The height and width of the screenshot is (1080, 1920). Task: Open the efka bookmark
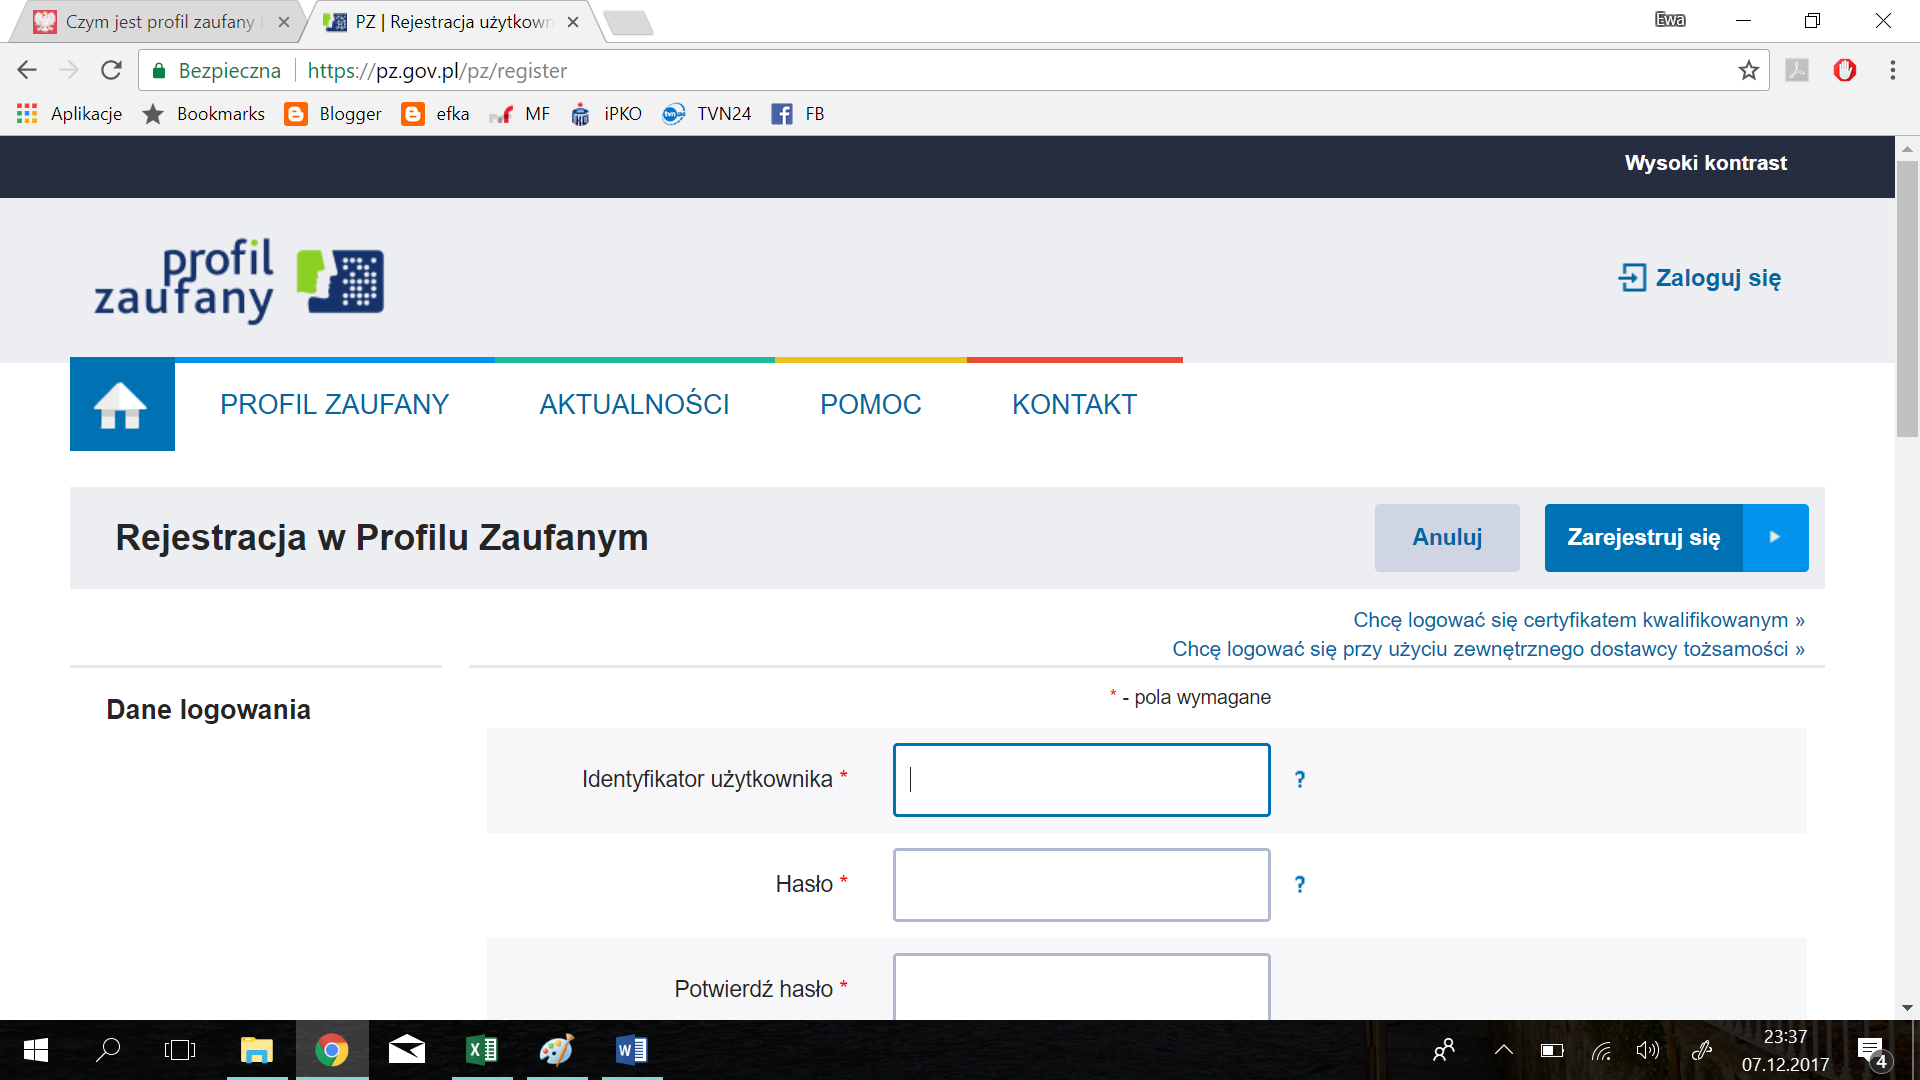pos(435,114)
